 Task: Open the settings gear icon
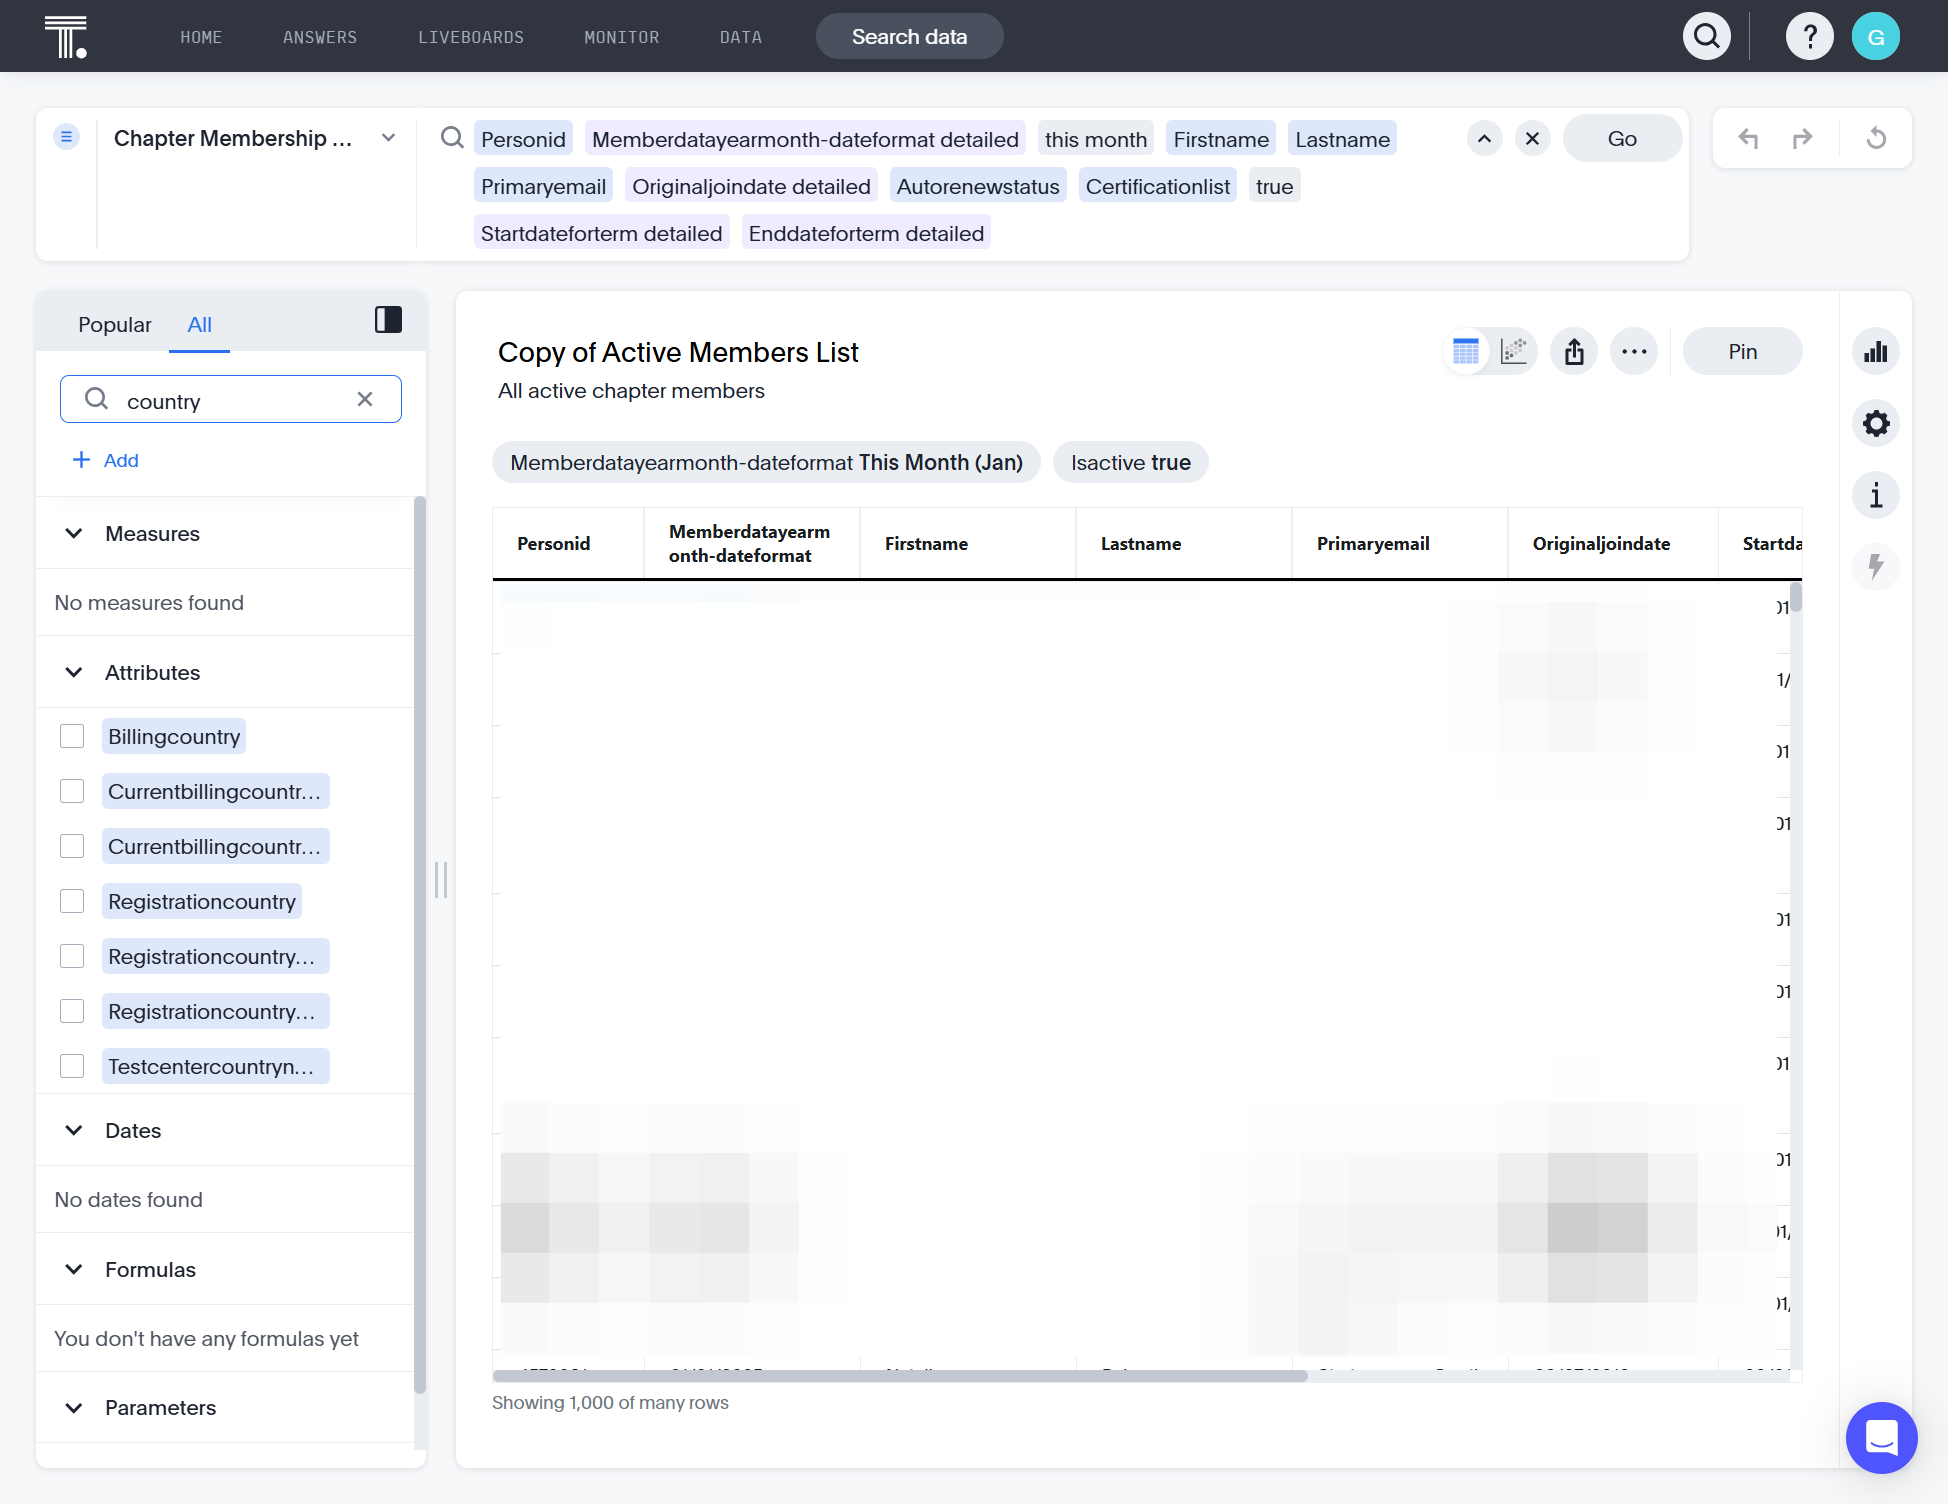(x=1876, y=423)
